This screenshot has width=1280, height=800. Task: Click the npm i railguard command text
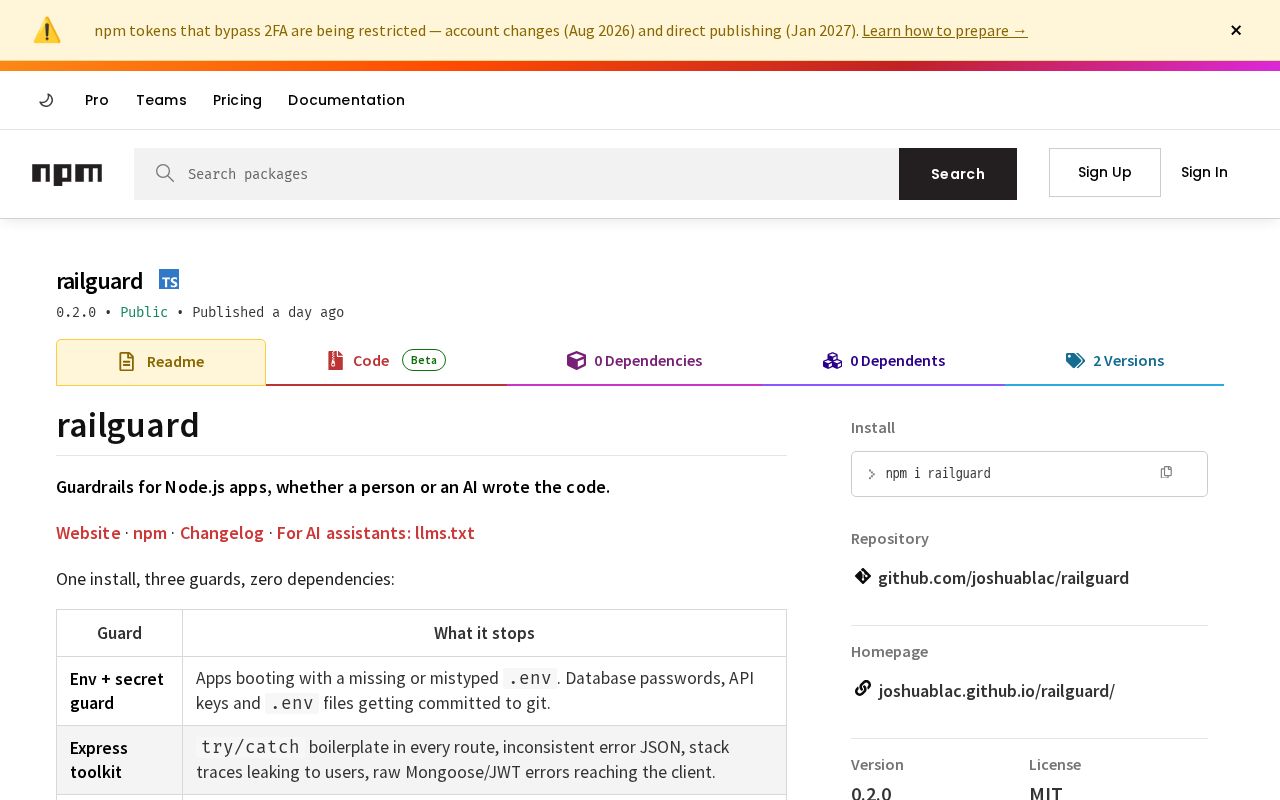click(x=938, y=473)
